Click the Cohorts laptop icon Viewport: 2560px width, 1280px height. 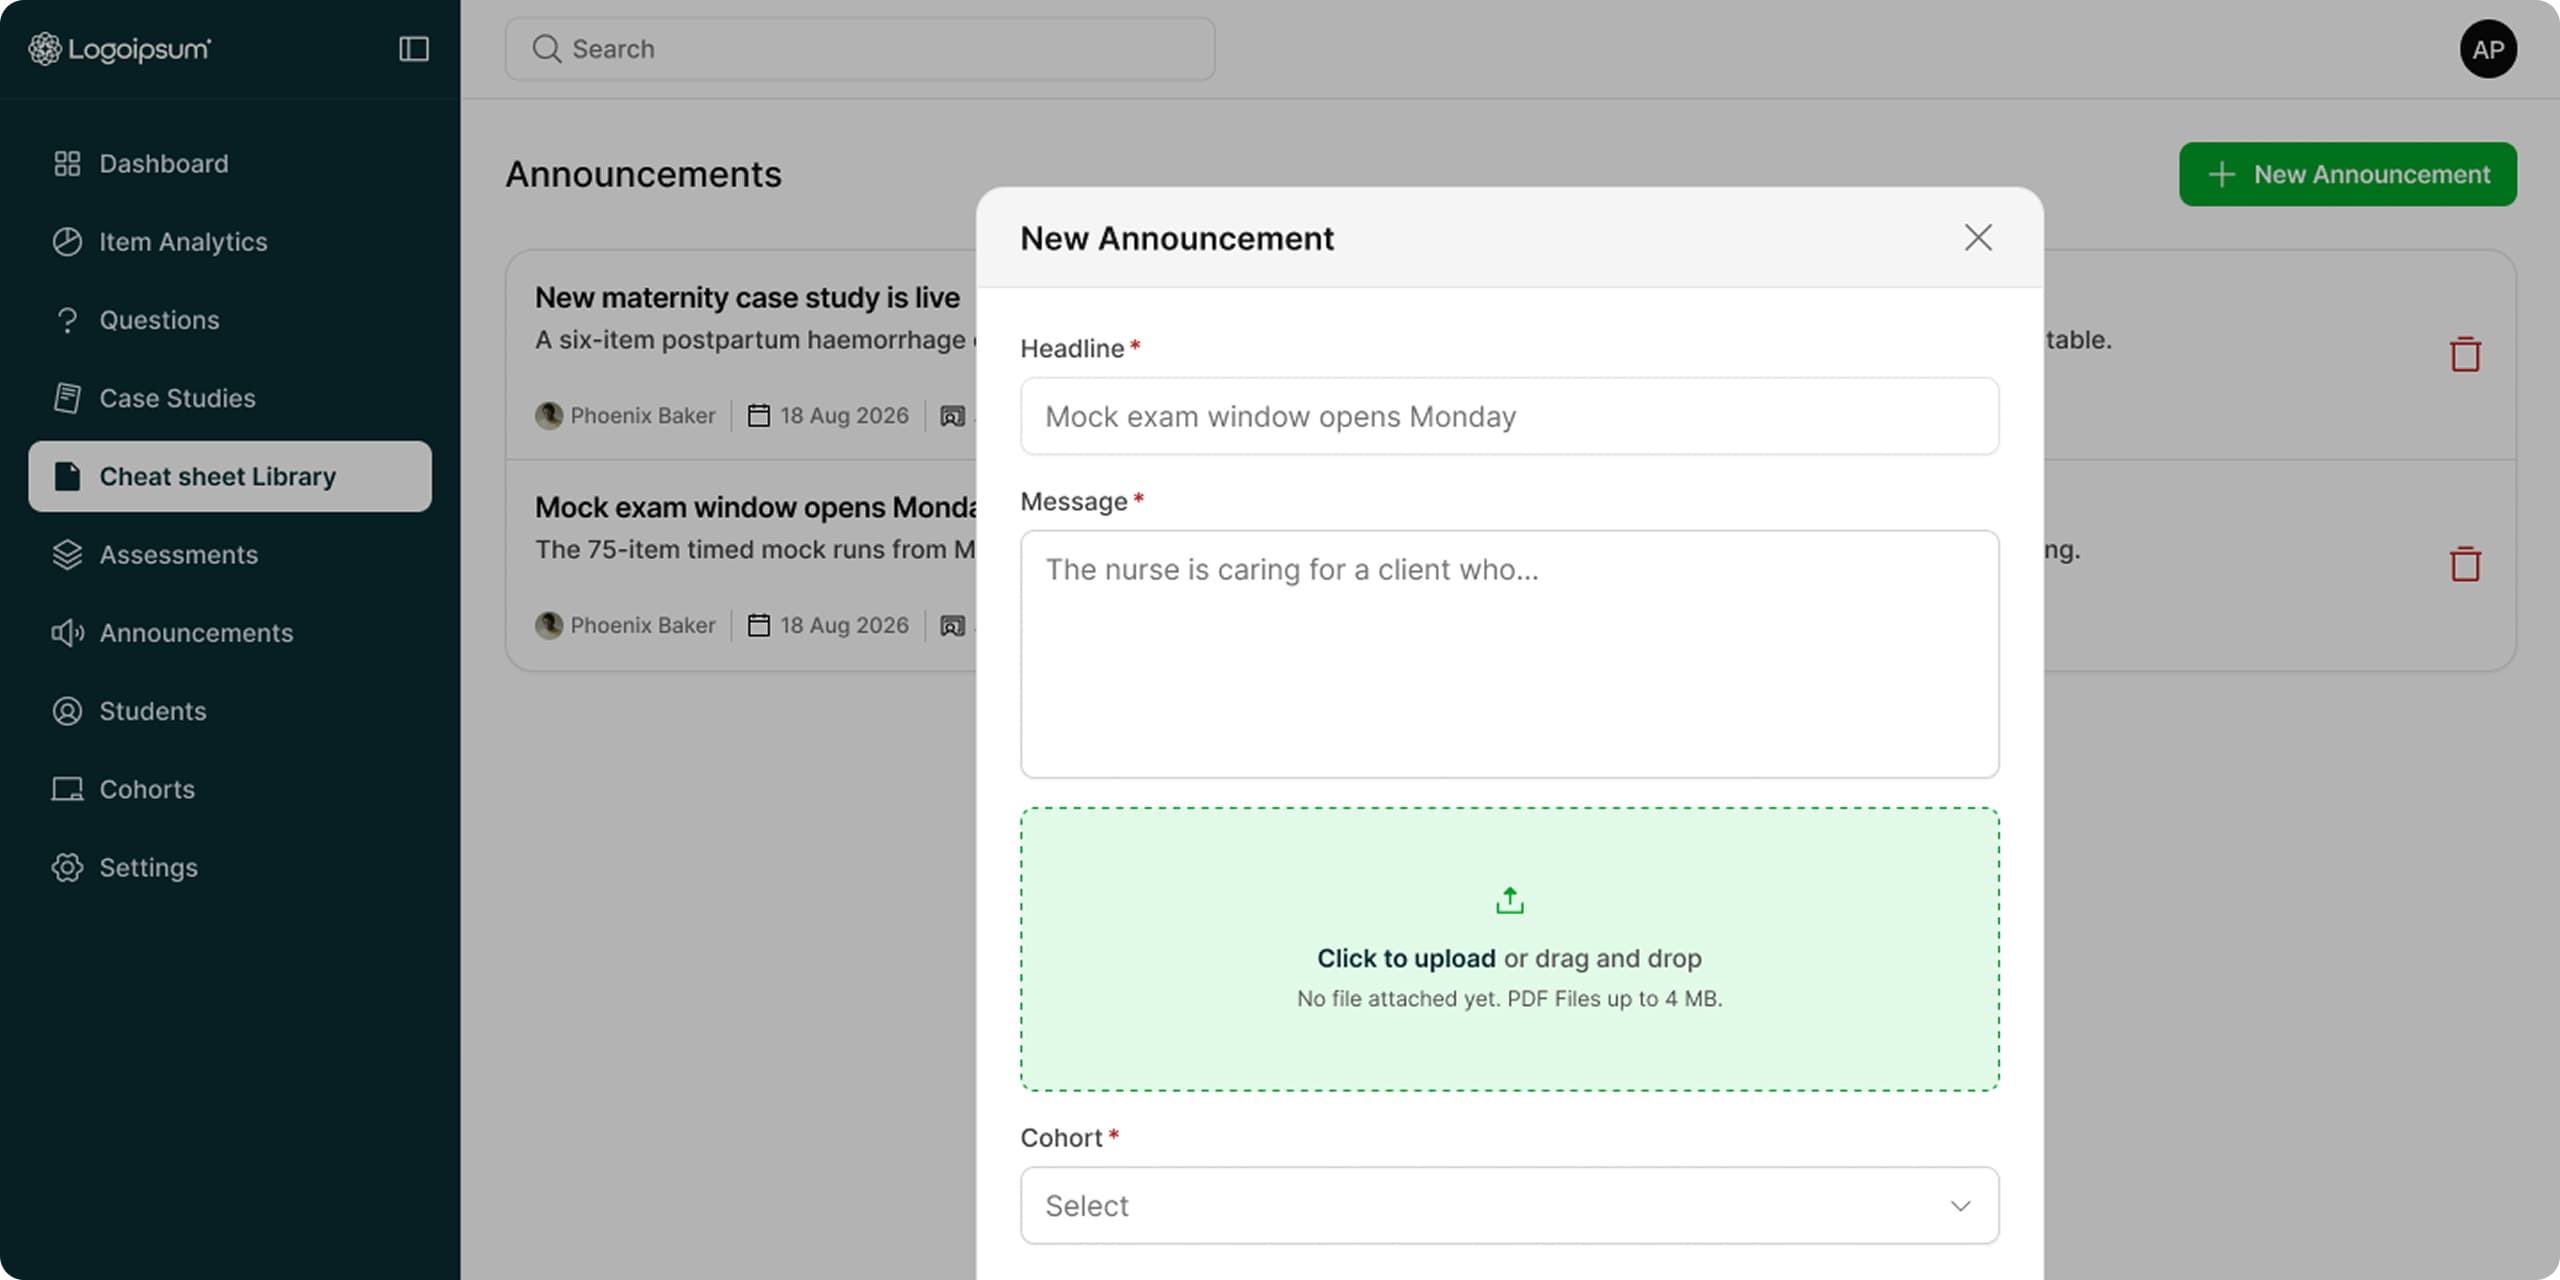pyautogui.click(x=67, y=789)
